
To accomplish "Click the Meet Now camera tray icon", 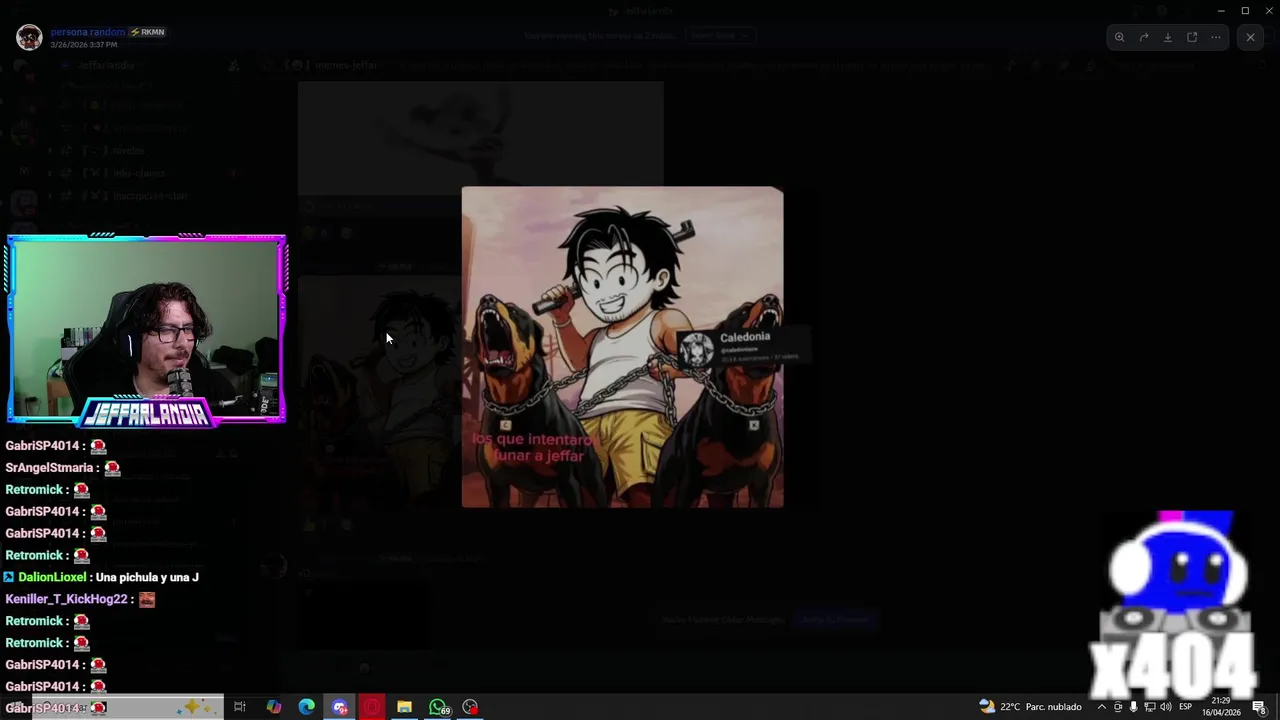I will 1118,707.
